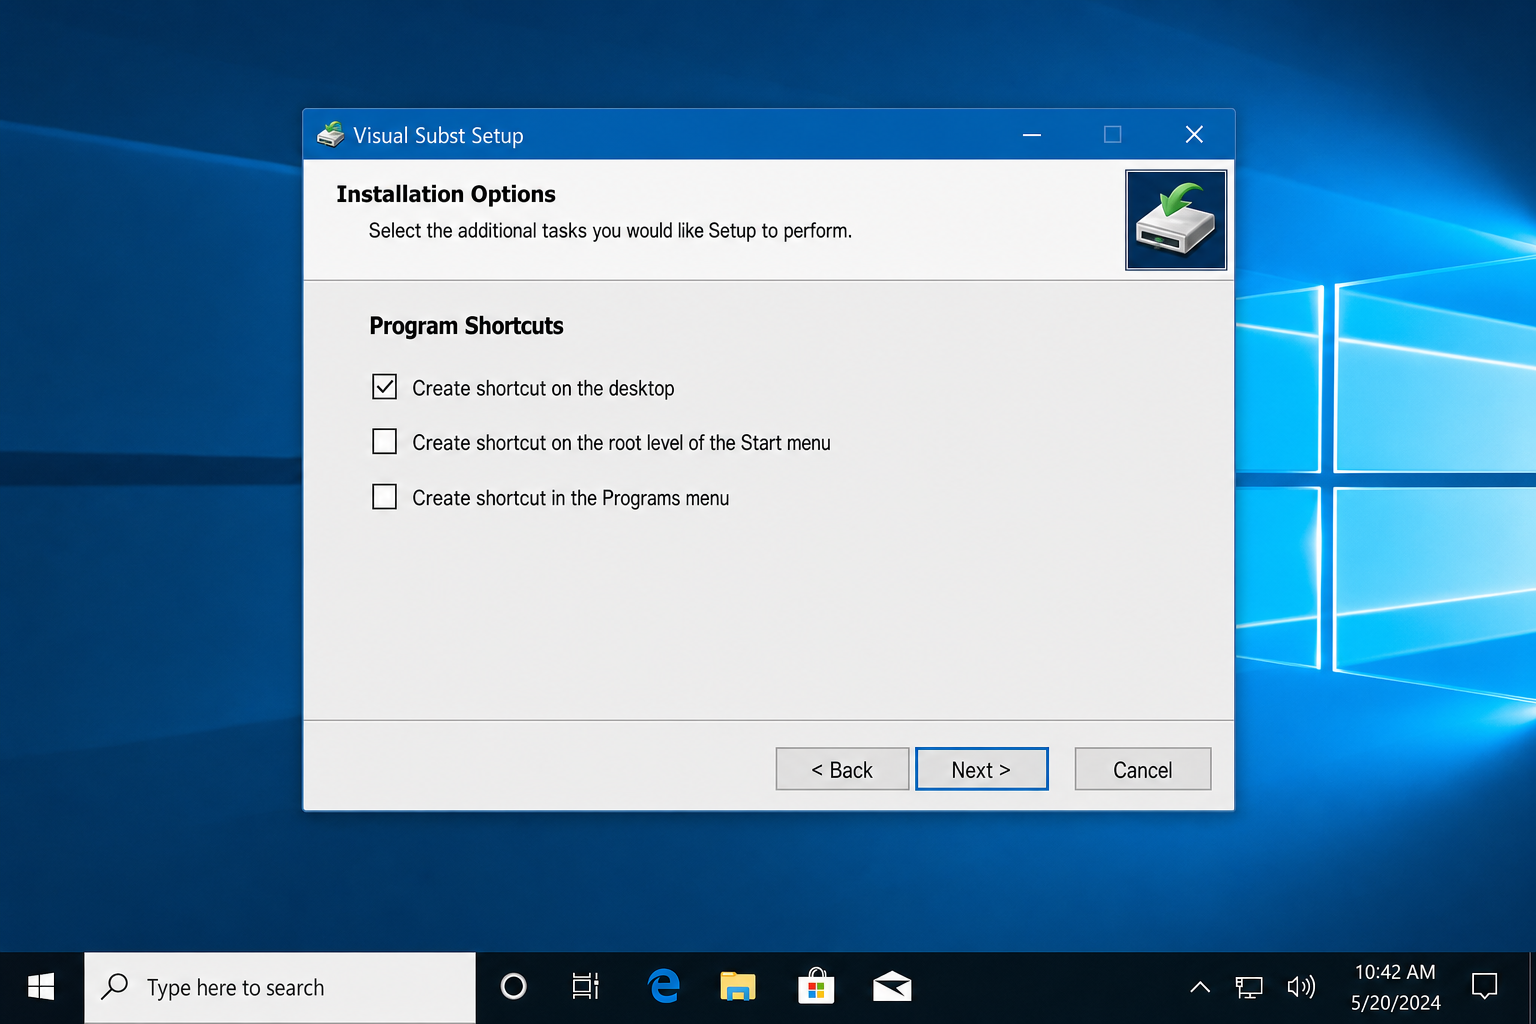Minimize the Visual Subst Setup window
This screenshot has height=1024, width=1536.
(x=1032, y=134)
